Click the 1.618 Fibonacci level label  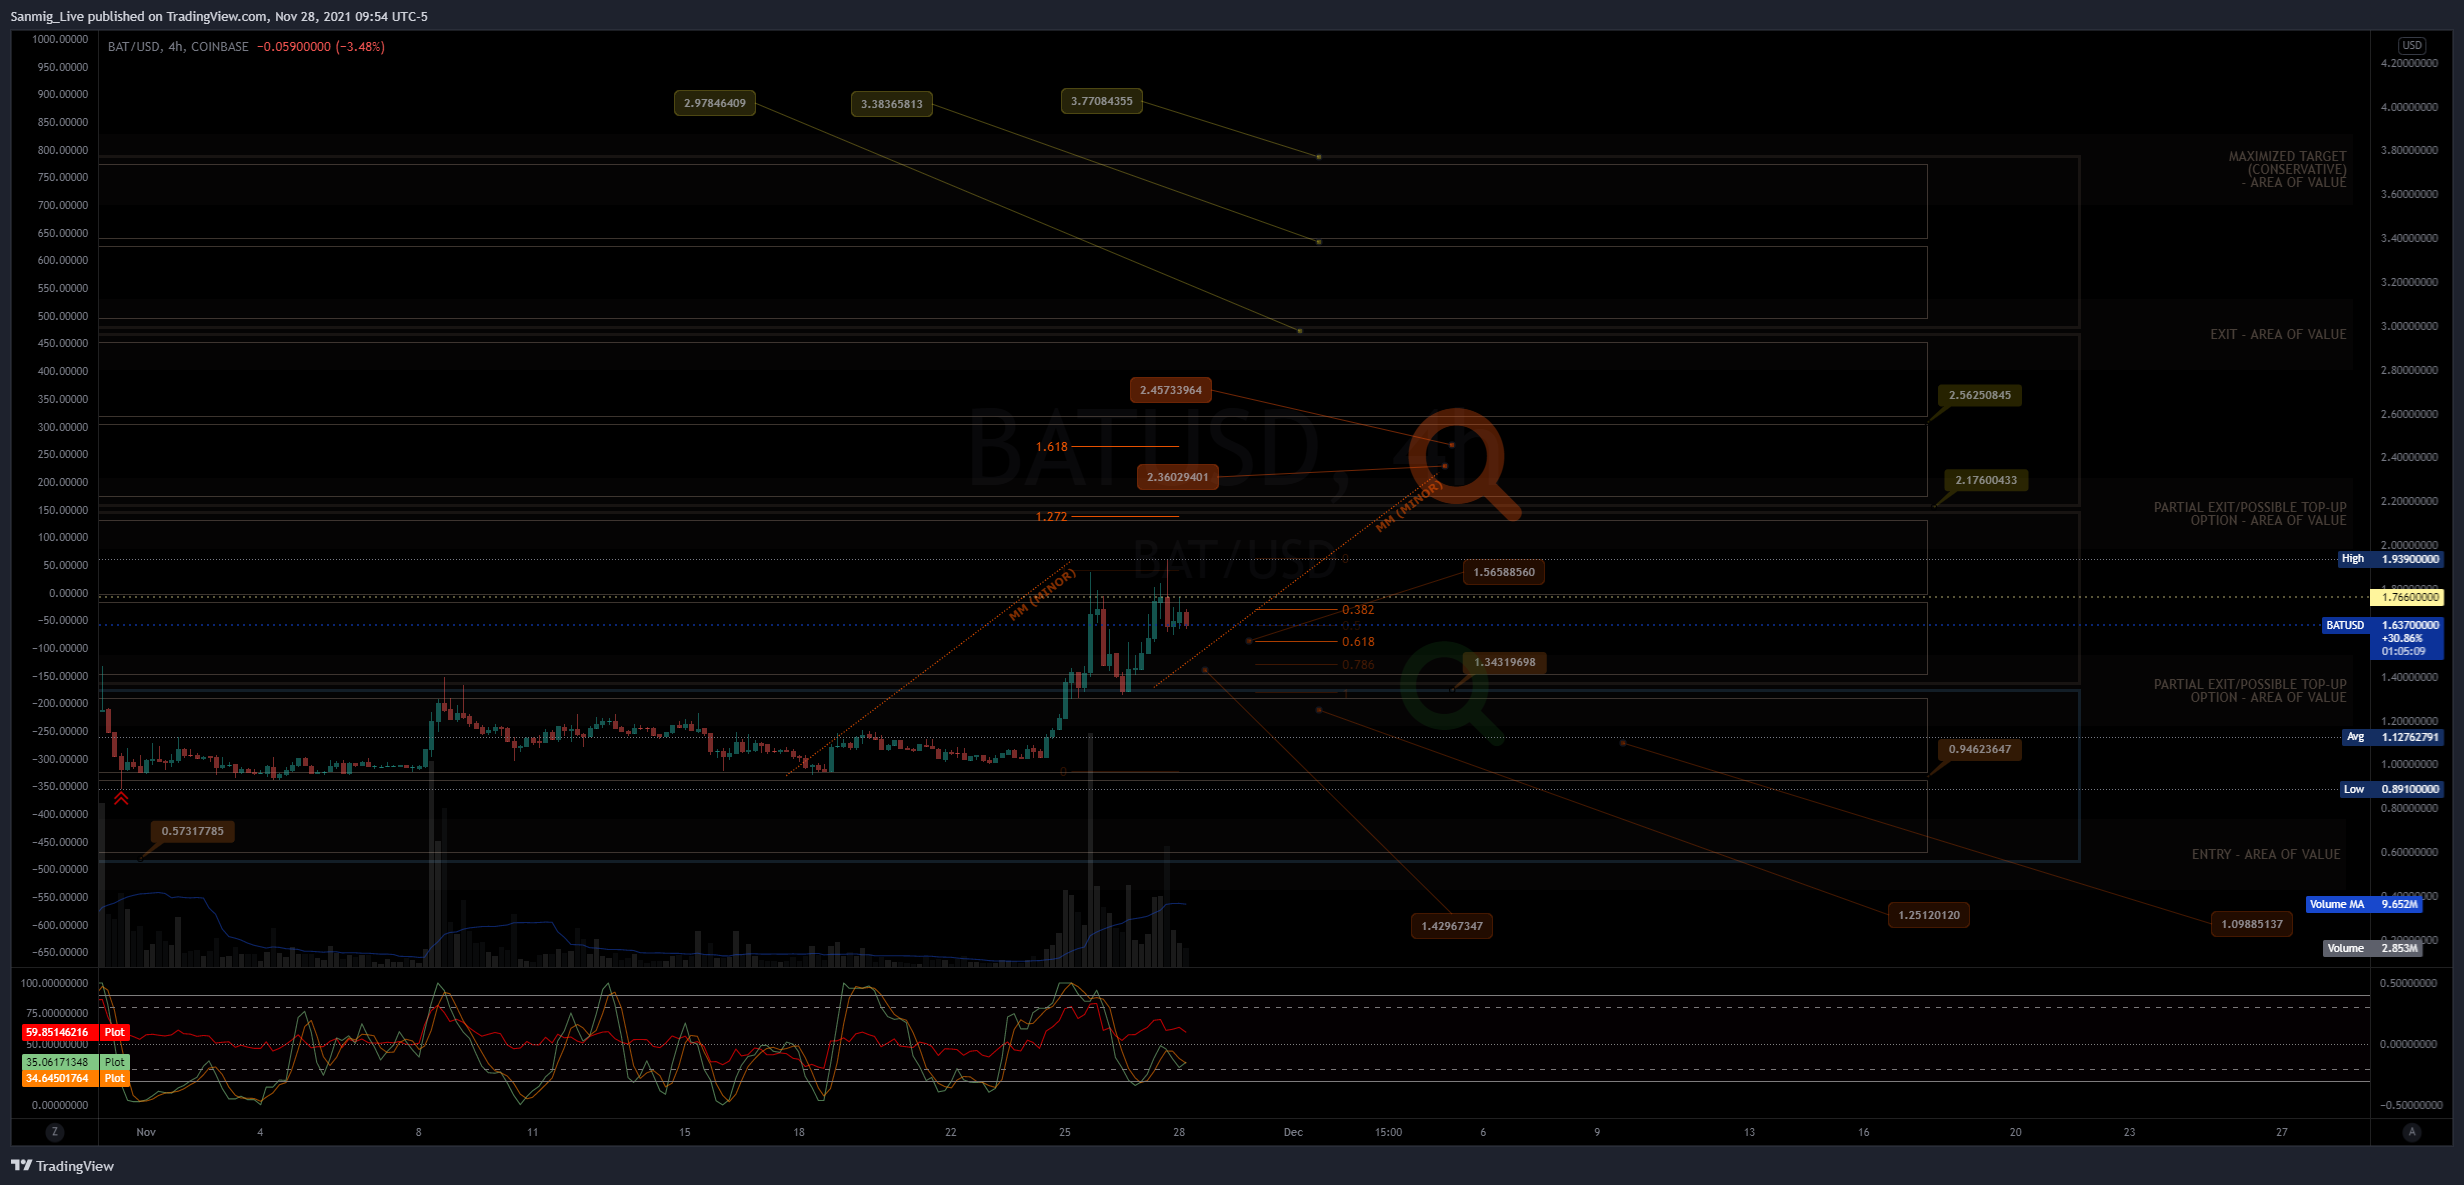tap(1051, 447)
